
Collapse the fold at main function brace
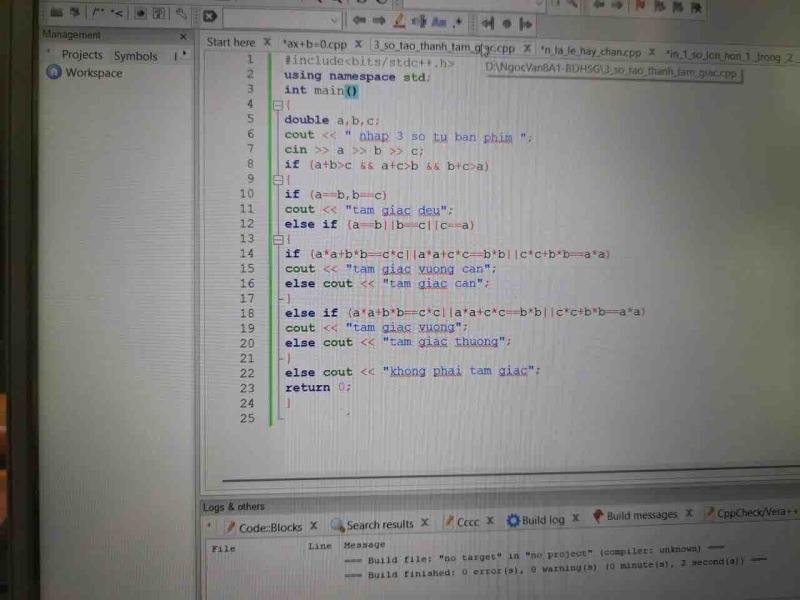click(277, 105)
